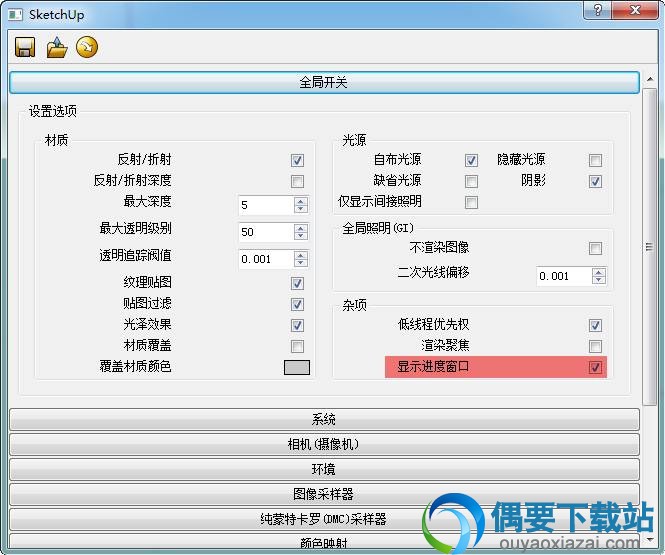Viewport: 665px width, 555px height.
Task: Expand the 环境 rollout
Action: point(324,469)
